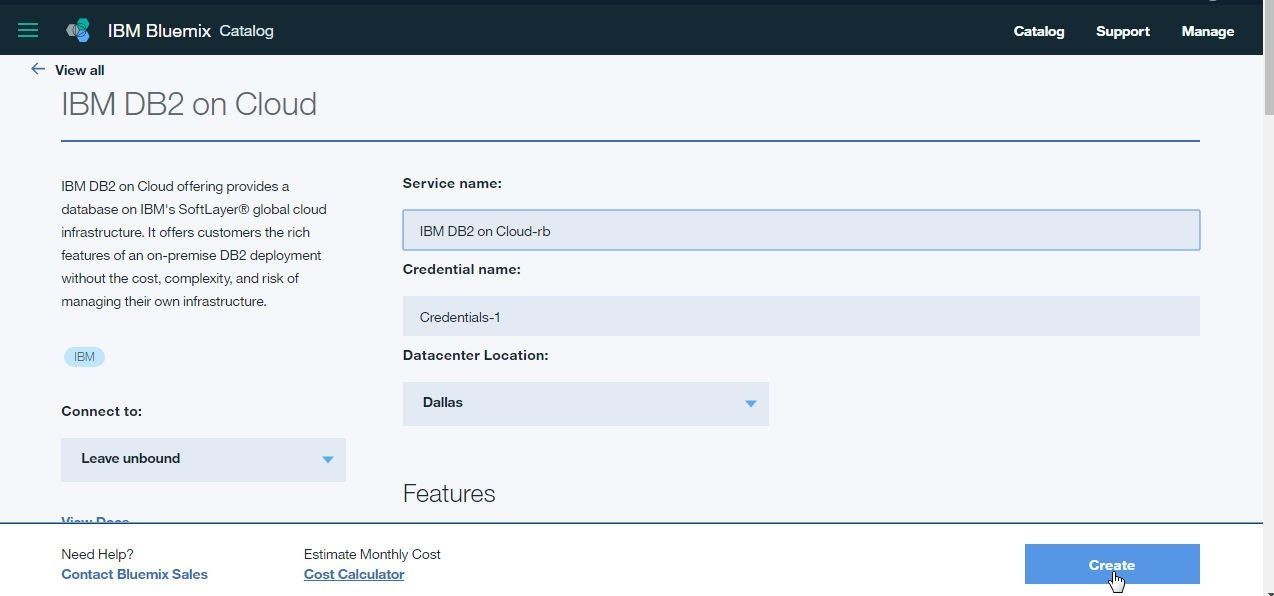Click the View all link
The width and height of the screenshot is (1274, 596).
[79, 70]
